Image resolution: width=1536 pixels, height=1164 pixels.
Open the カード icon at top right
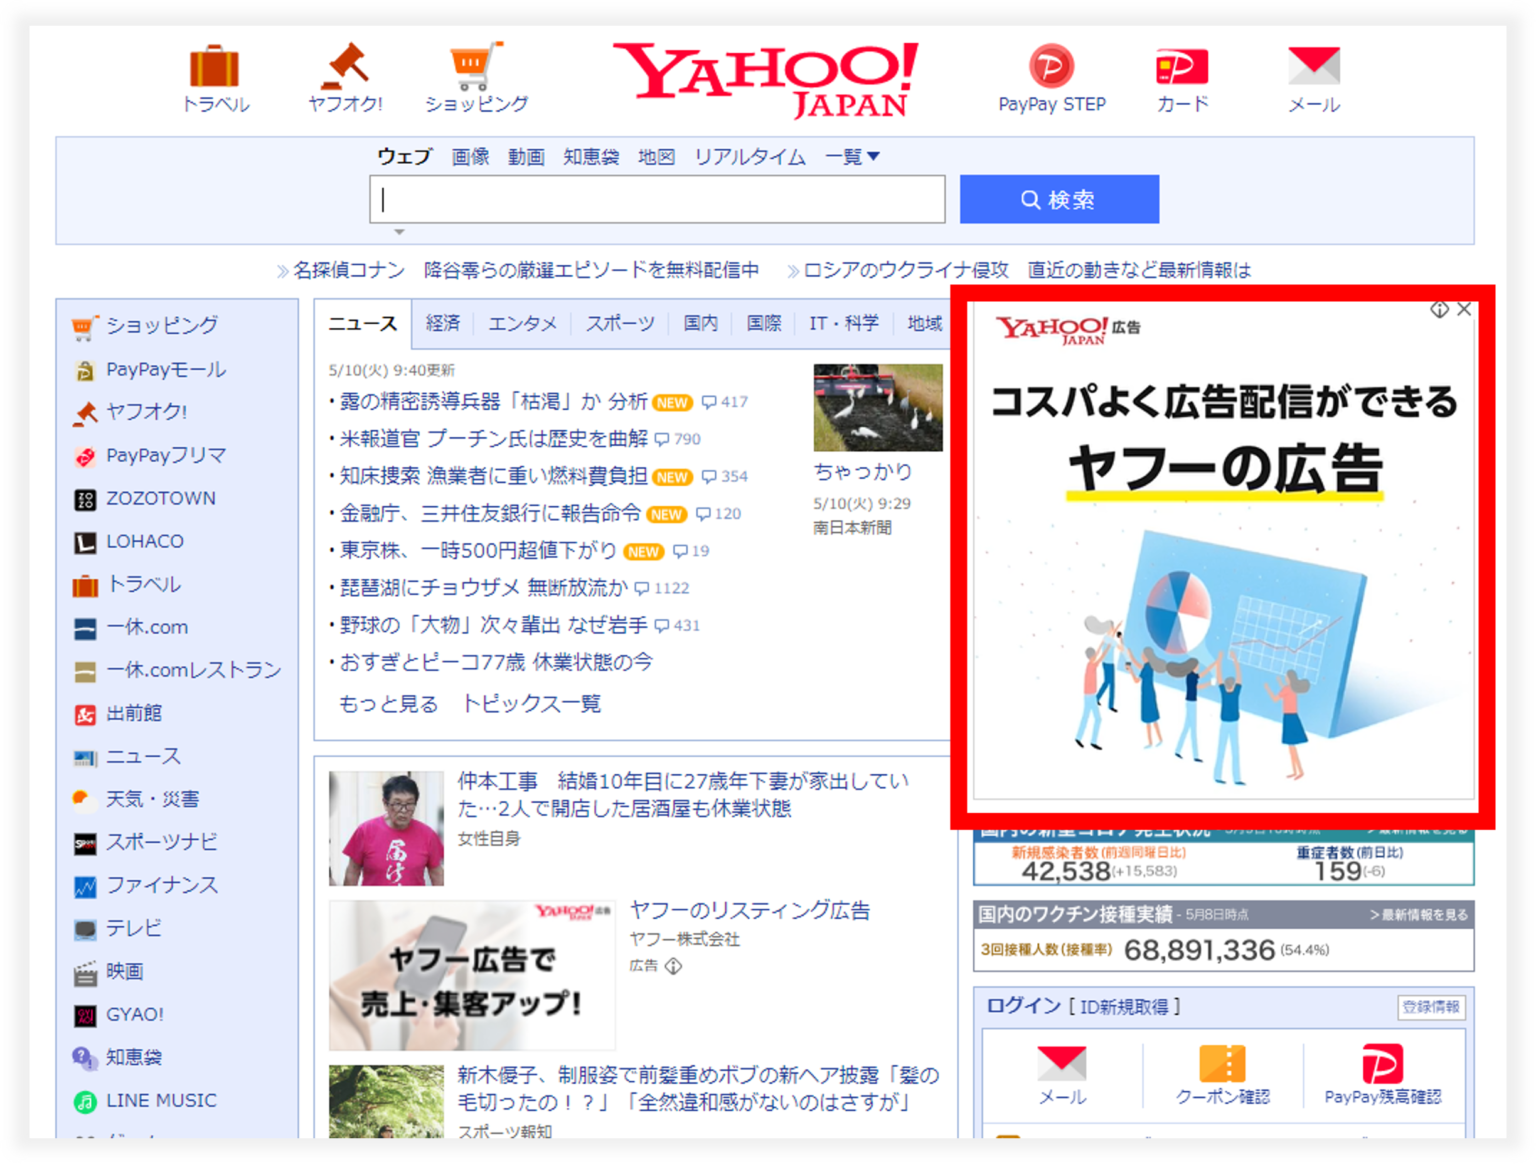tap(1181, 67)
